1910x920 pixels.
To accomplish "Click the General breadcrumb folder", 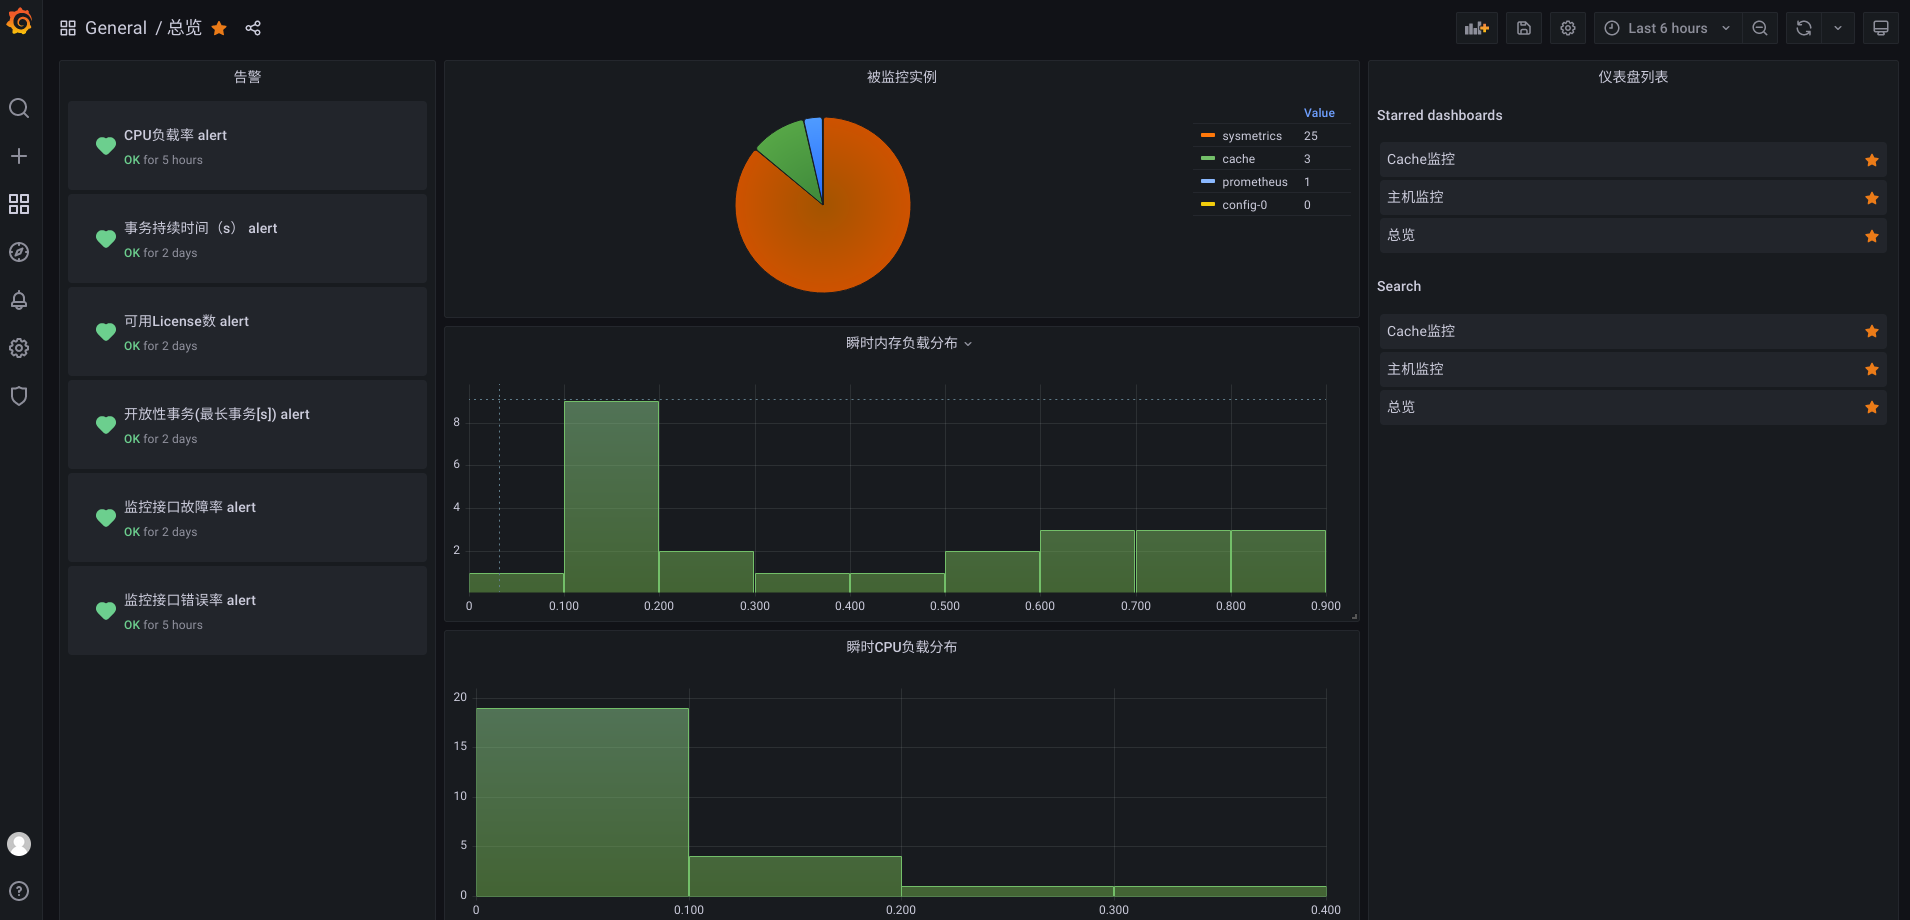I will tap(115, 28).
